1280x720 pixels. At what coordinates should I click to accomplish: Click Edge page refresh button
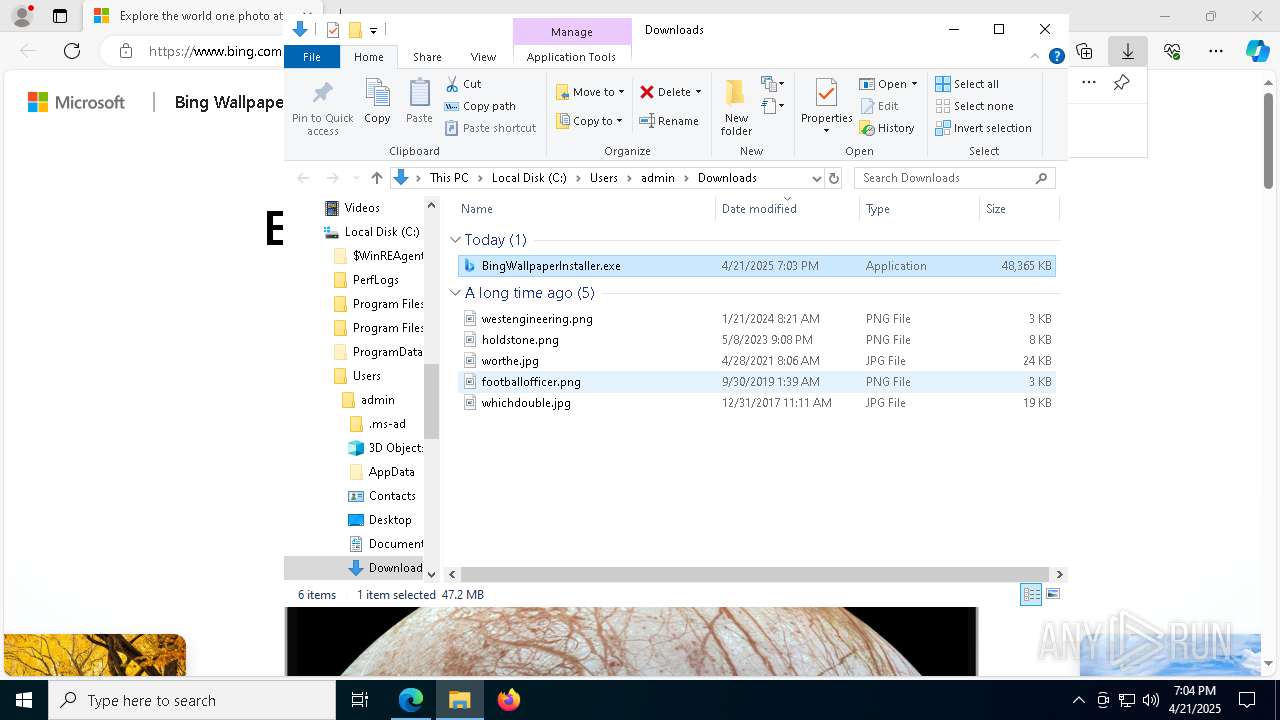(x=71, y=51)
